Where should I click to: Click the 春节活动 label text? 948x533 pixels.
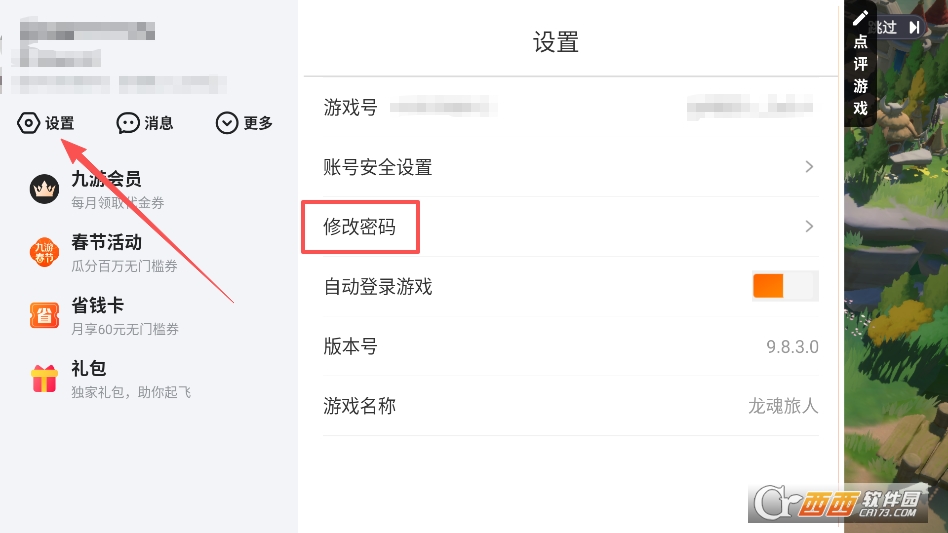point(106,242)
